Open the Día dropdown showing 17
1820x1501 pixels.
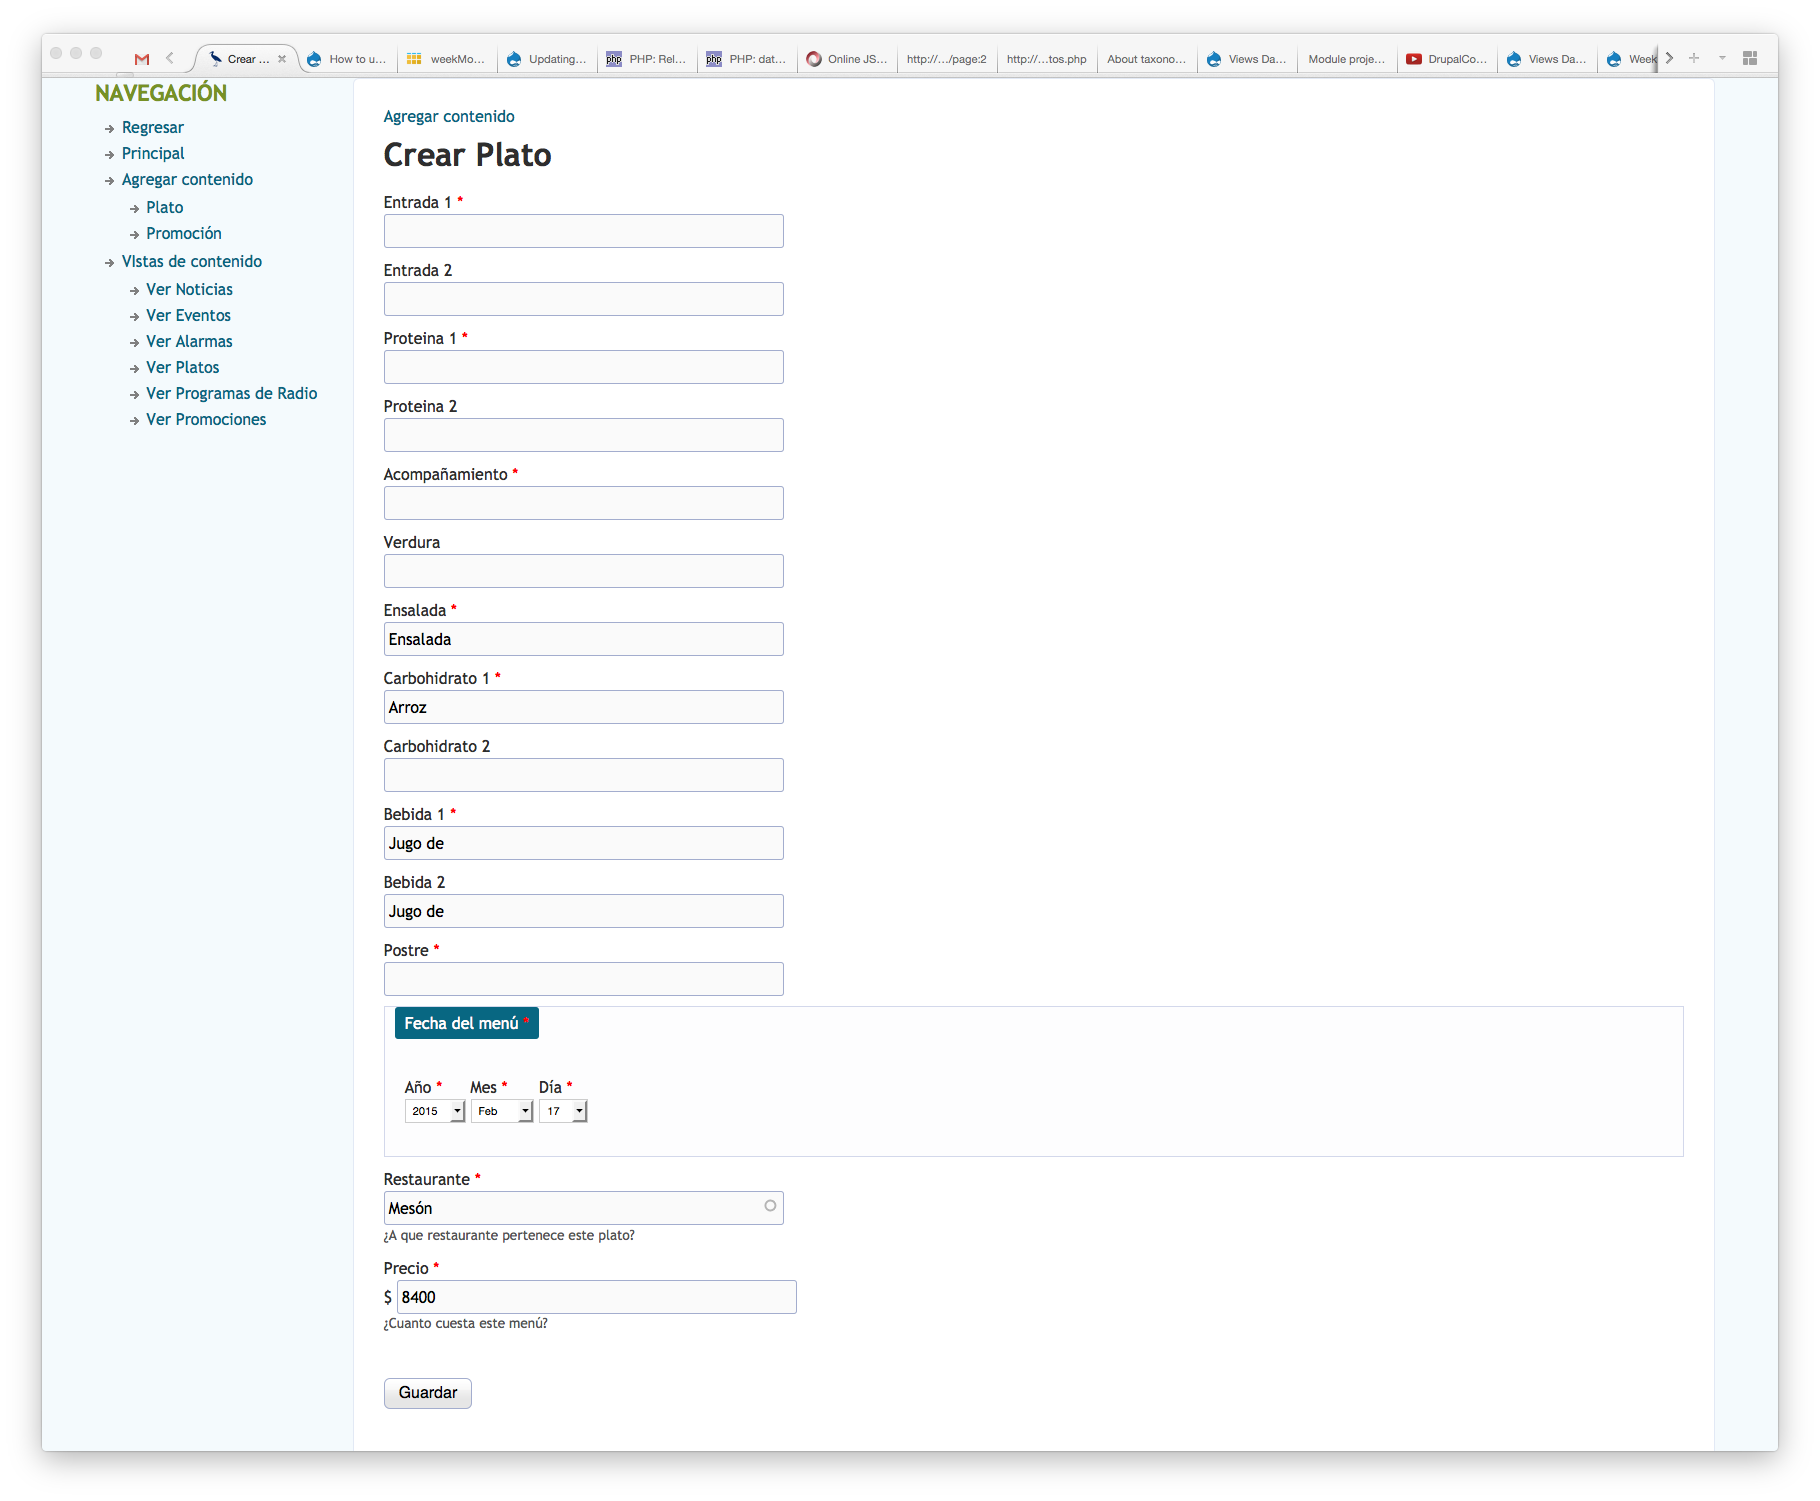(x=563, y=1111)
